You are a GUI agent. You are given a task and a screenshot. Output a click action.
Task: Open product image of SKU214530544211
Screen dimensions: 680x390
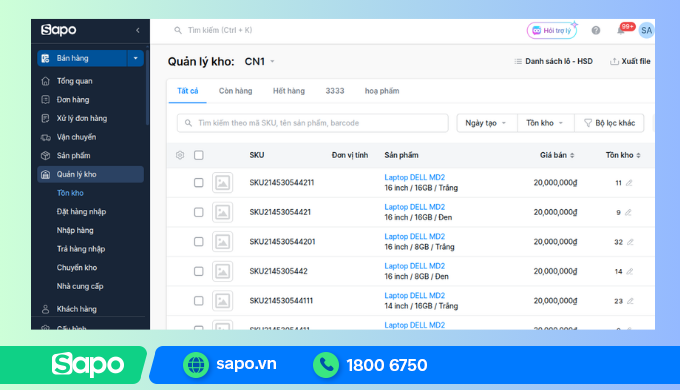[x=222, y=183]
